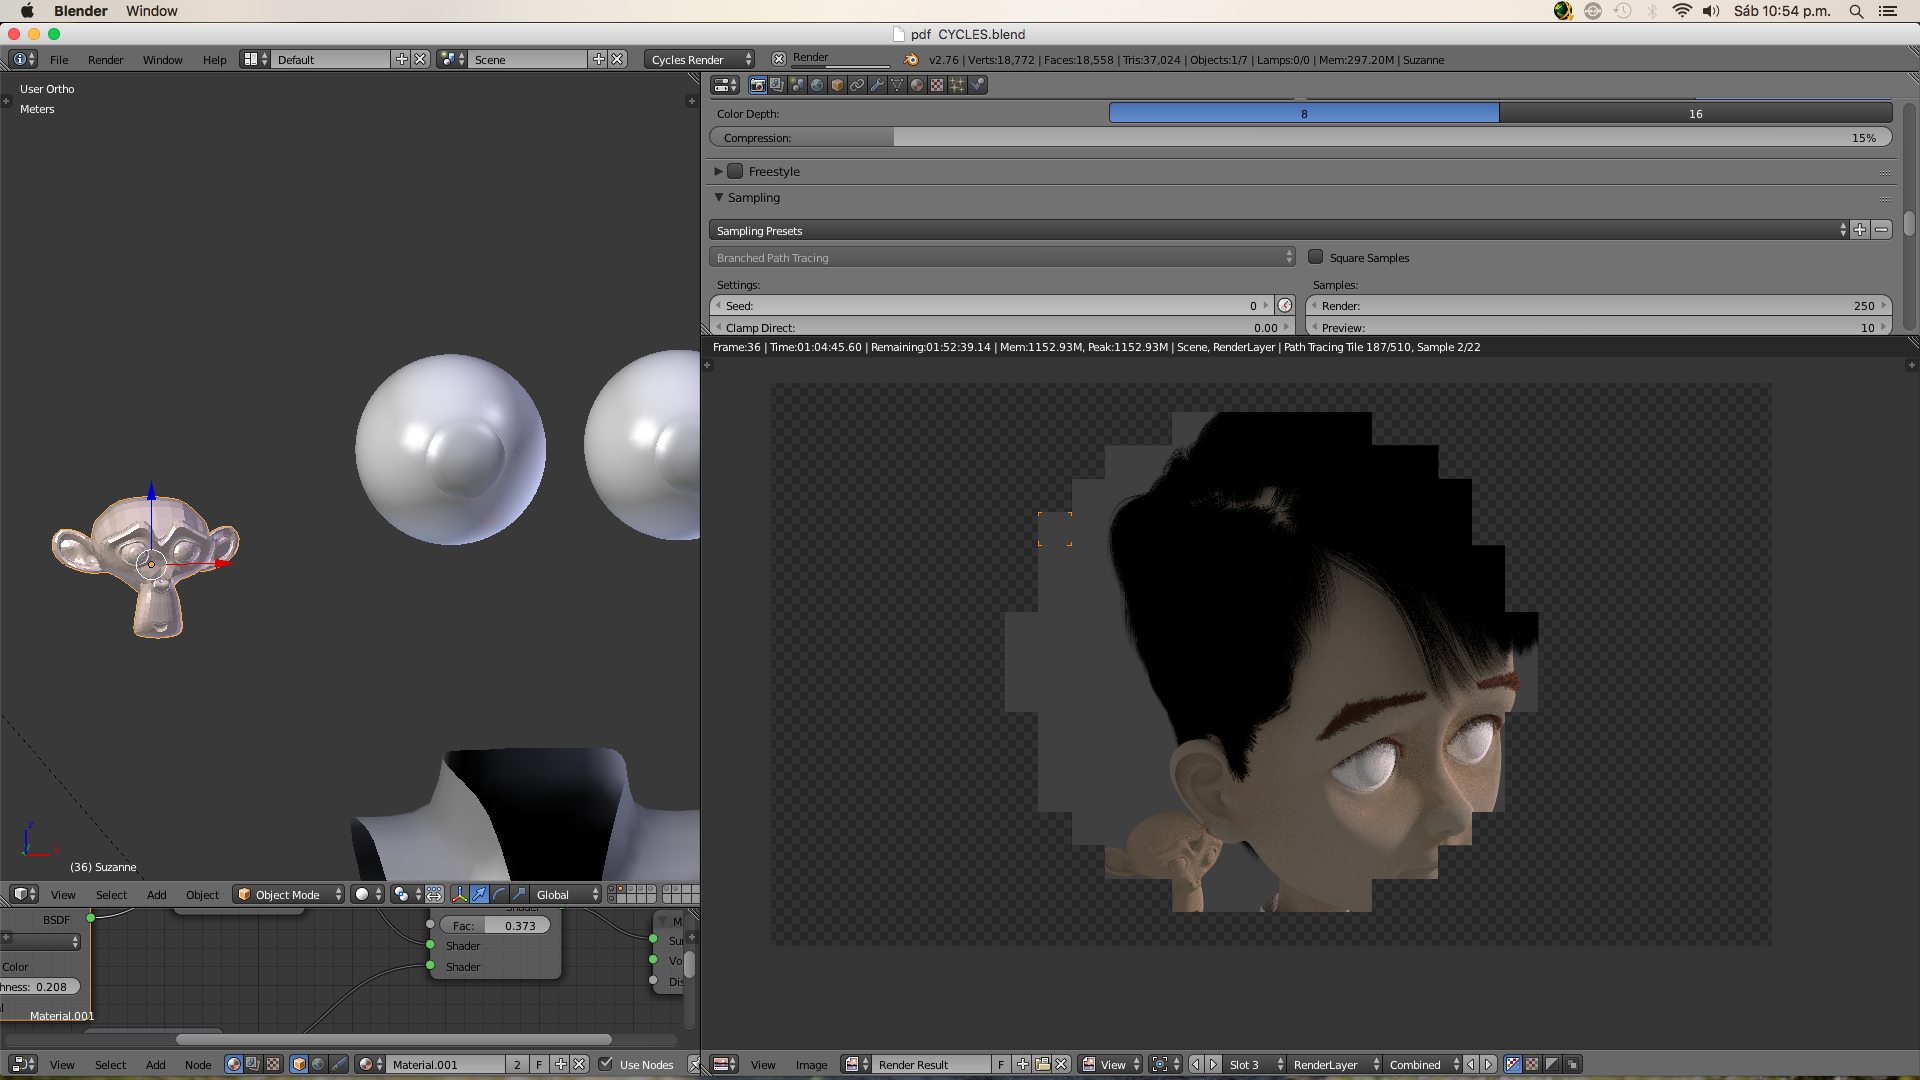Toggle the Freestyle checkbox
Viewport: 1920px width, 1080px height.
click(735, 171)
